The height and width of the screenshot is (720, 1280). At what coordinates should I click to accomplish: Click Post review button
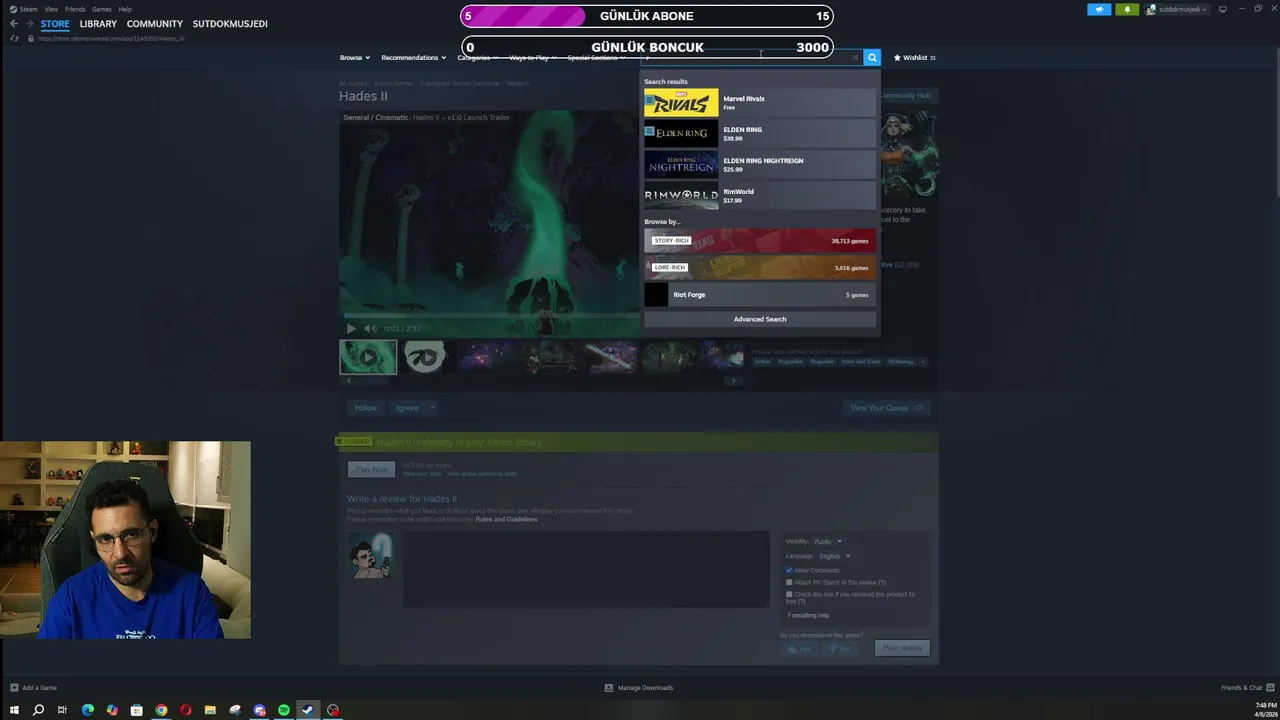click(902, 648)
